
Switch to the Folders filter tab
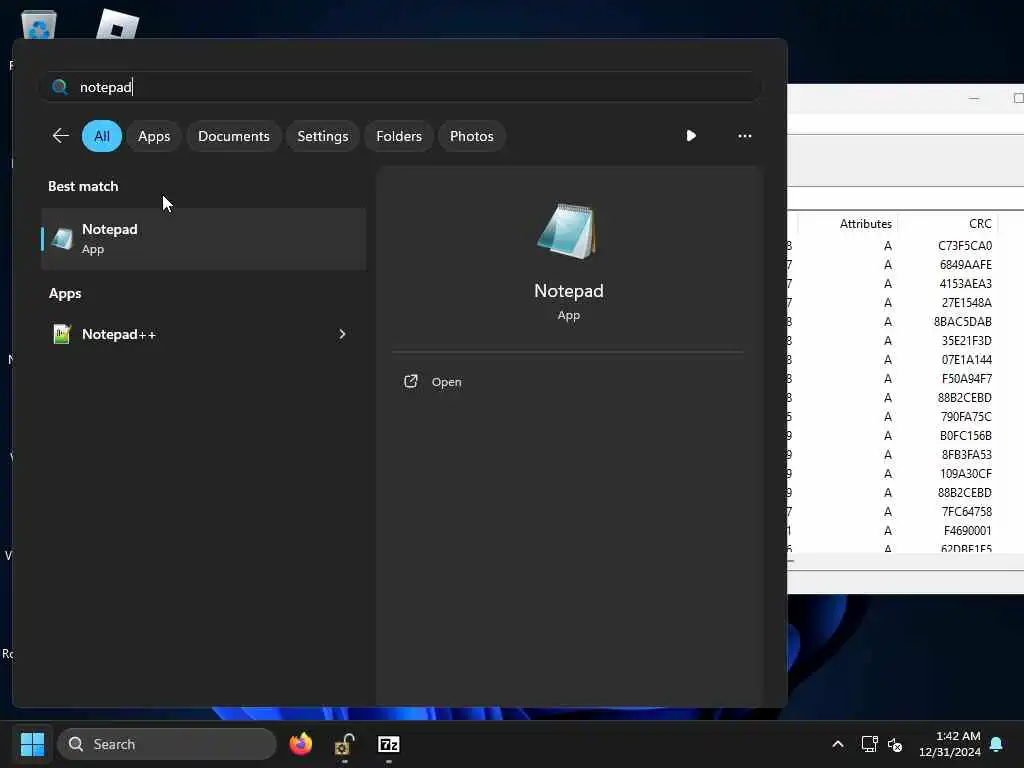(399, 136)
